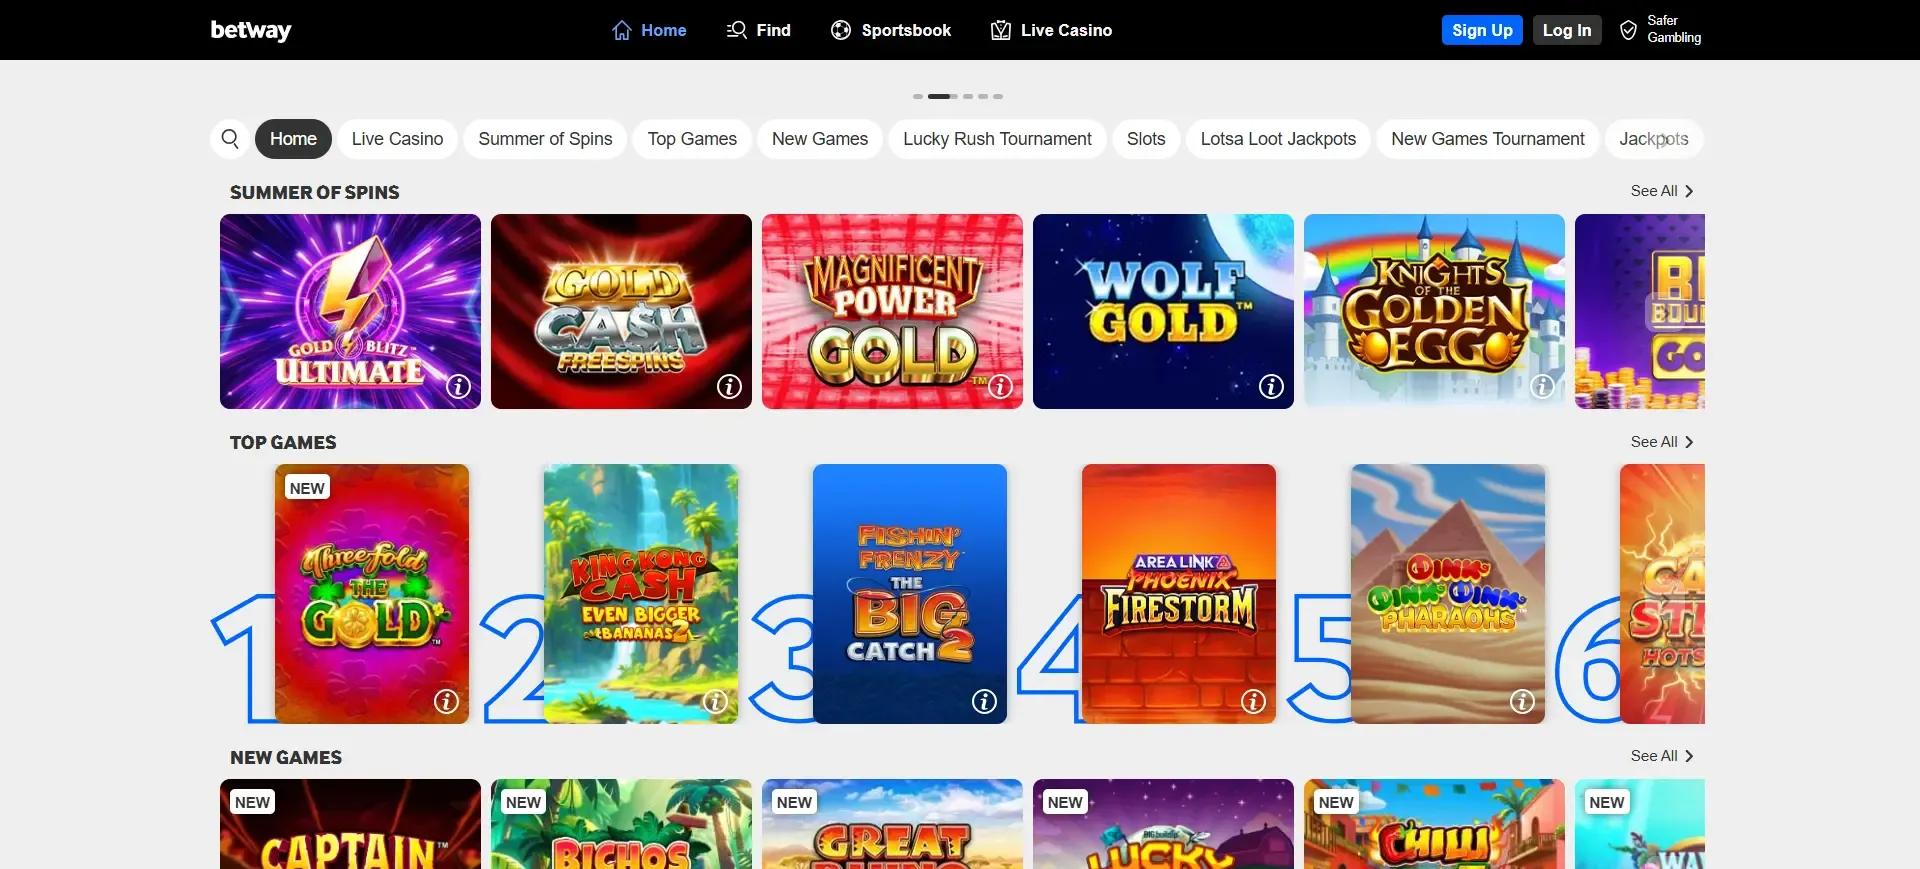Show info for Magnificent Power Gold
Viewport: 1920px width, 869px height.
coord(1000,386)
